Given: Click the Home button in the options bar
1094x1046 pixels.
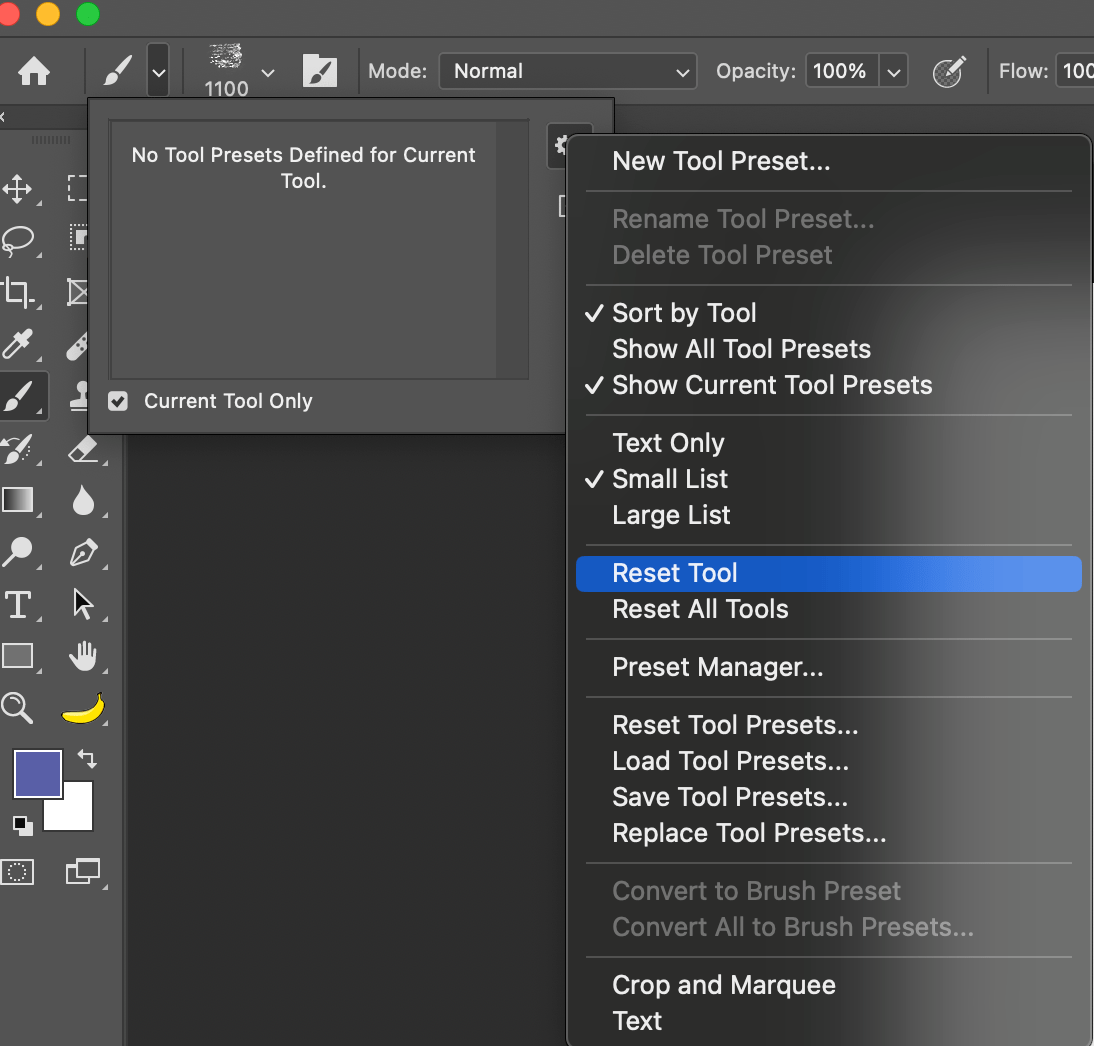Looking at the screenshot, I should pyautogui.click(x=36, y=71).
